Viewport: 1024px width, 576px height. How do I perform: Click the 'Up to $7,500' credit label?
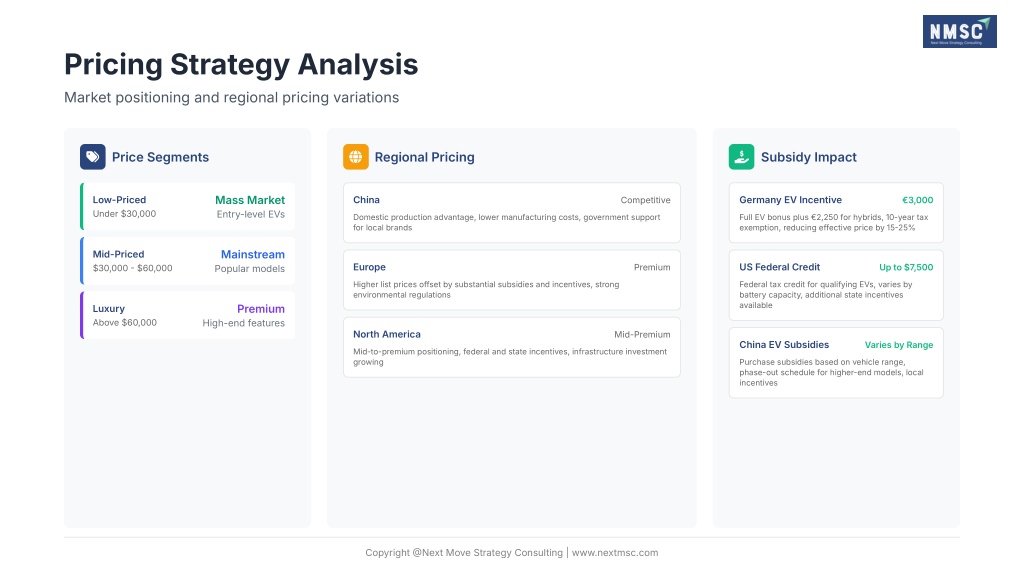(x=906, y=267)
